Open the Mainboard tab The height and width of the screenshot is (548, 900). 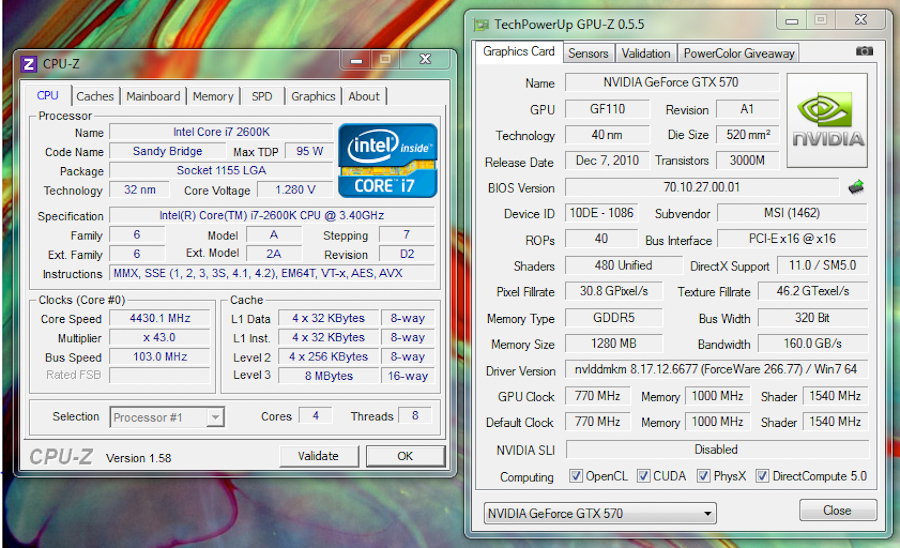153,96
